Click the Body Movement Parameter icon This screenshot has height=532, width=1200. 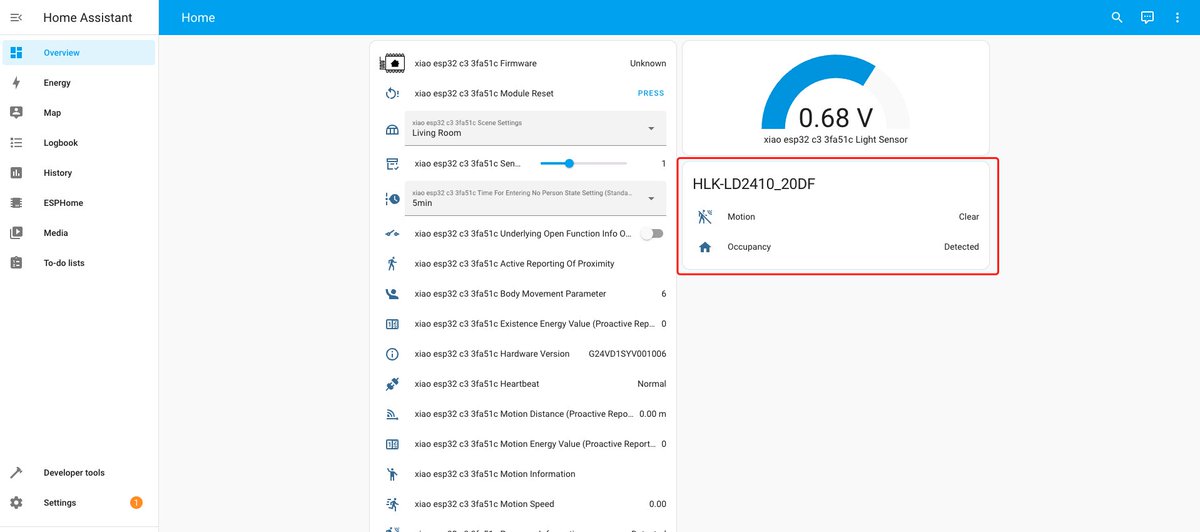(392, 294)
